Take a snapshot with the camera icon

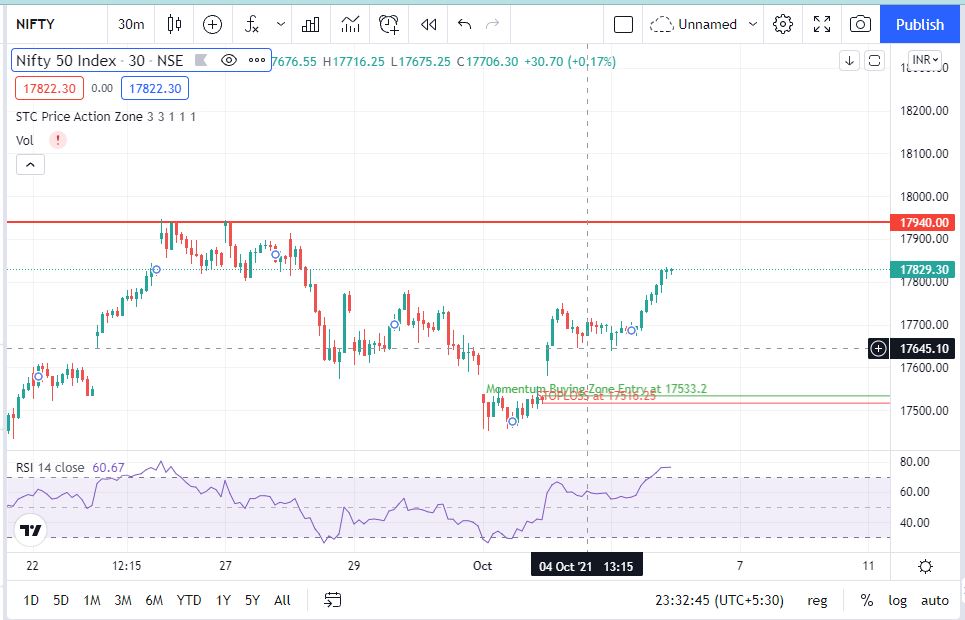click(859, 24)
